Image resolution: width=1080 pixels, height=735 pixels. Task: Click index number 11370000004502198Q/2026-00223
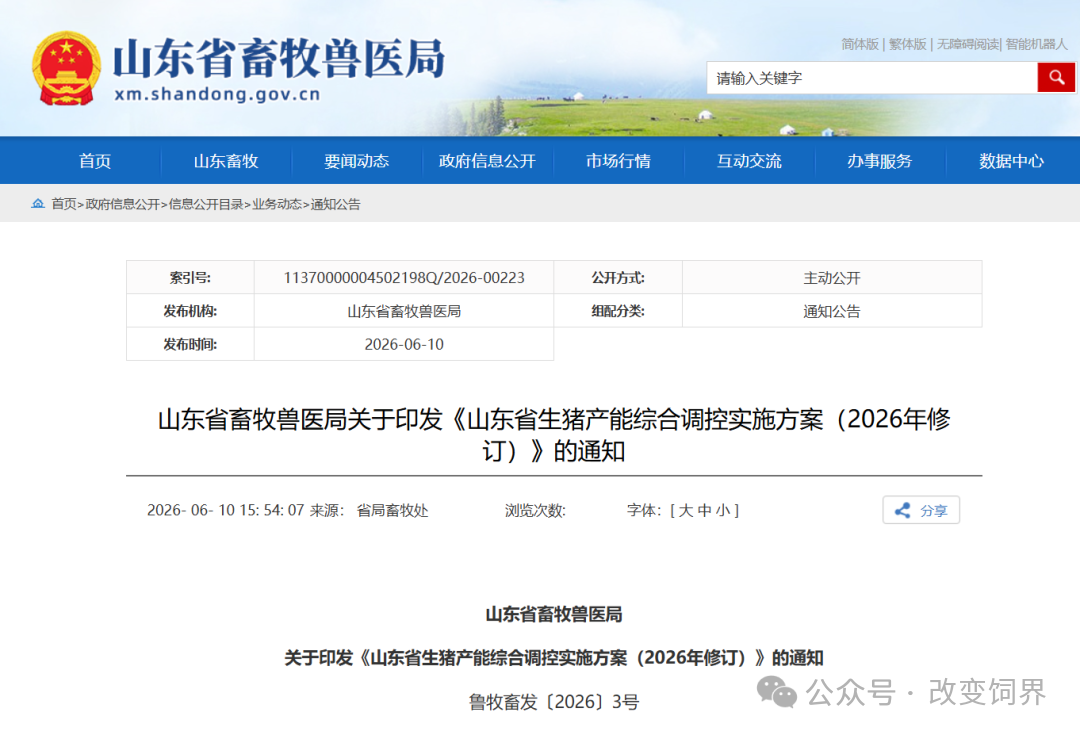404,278
